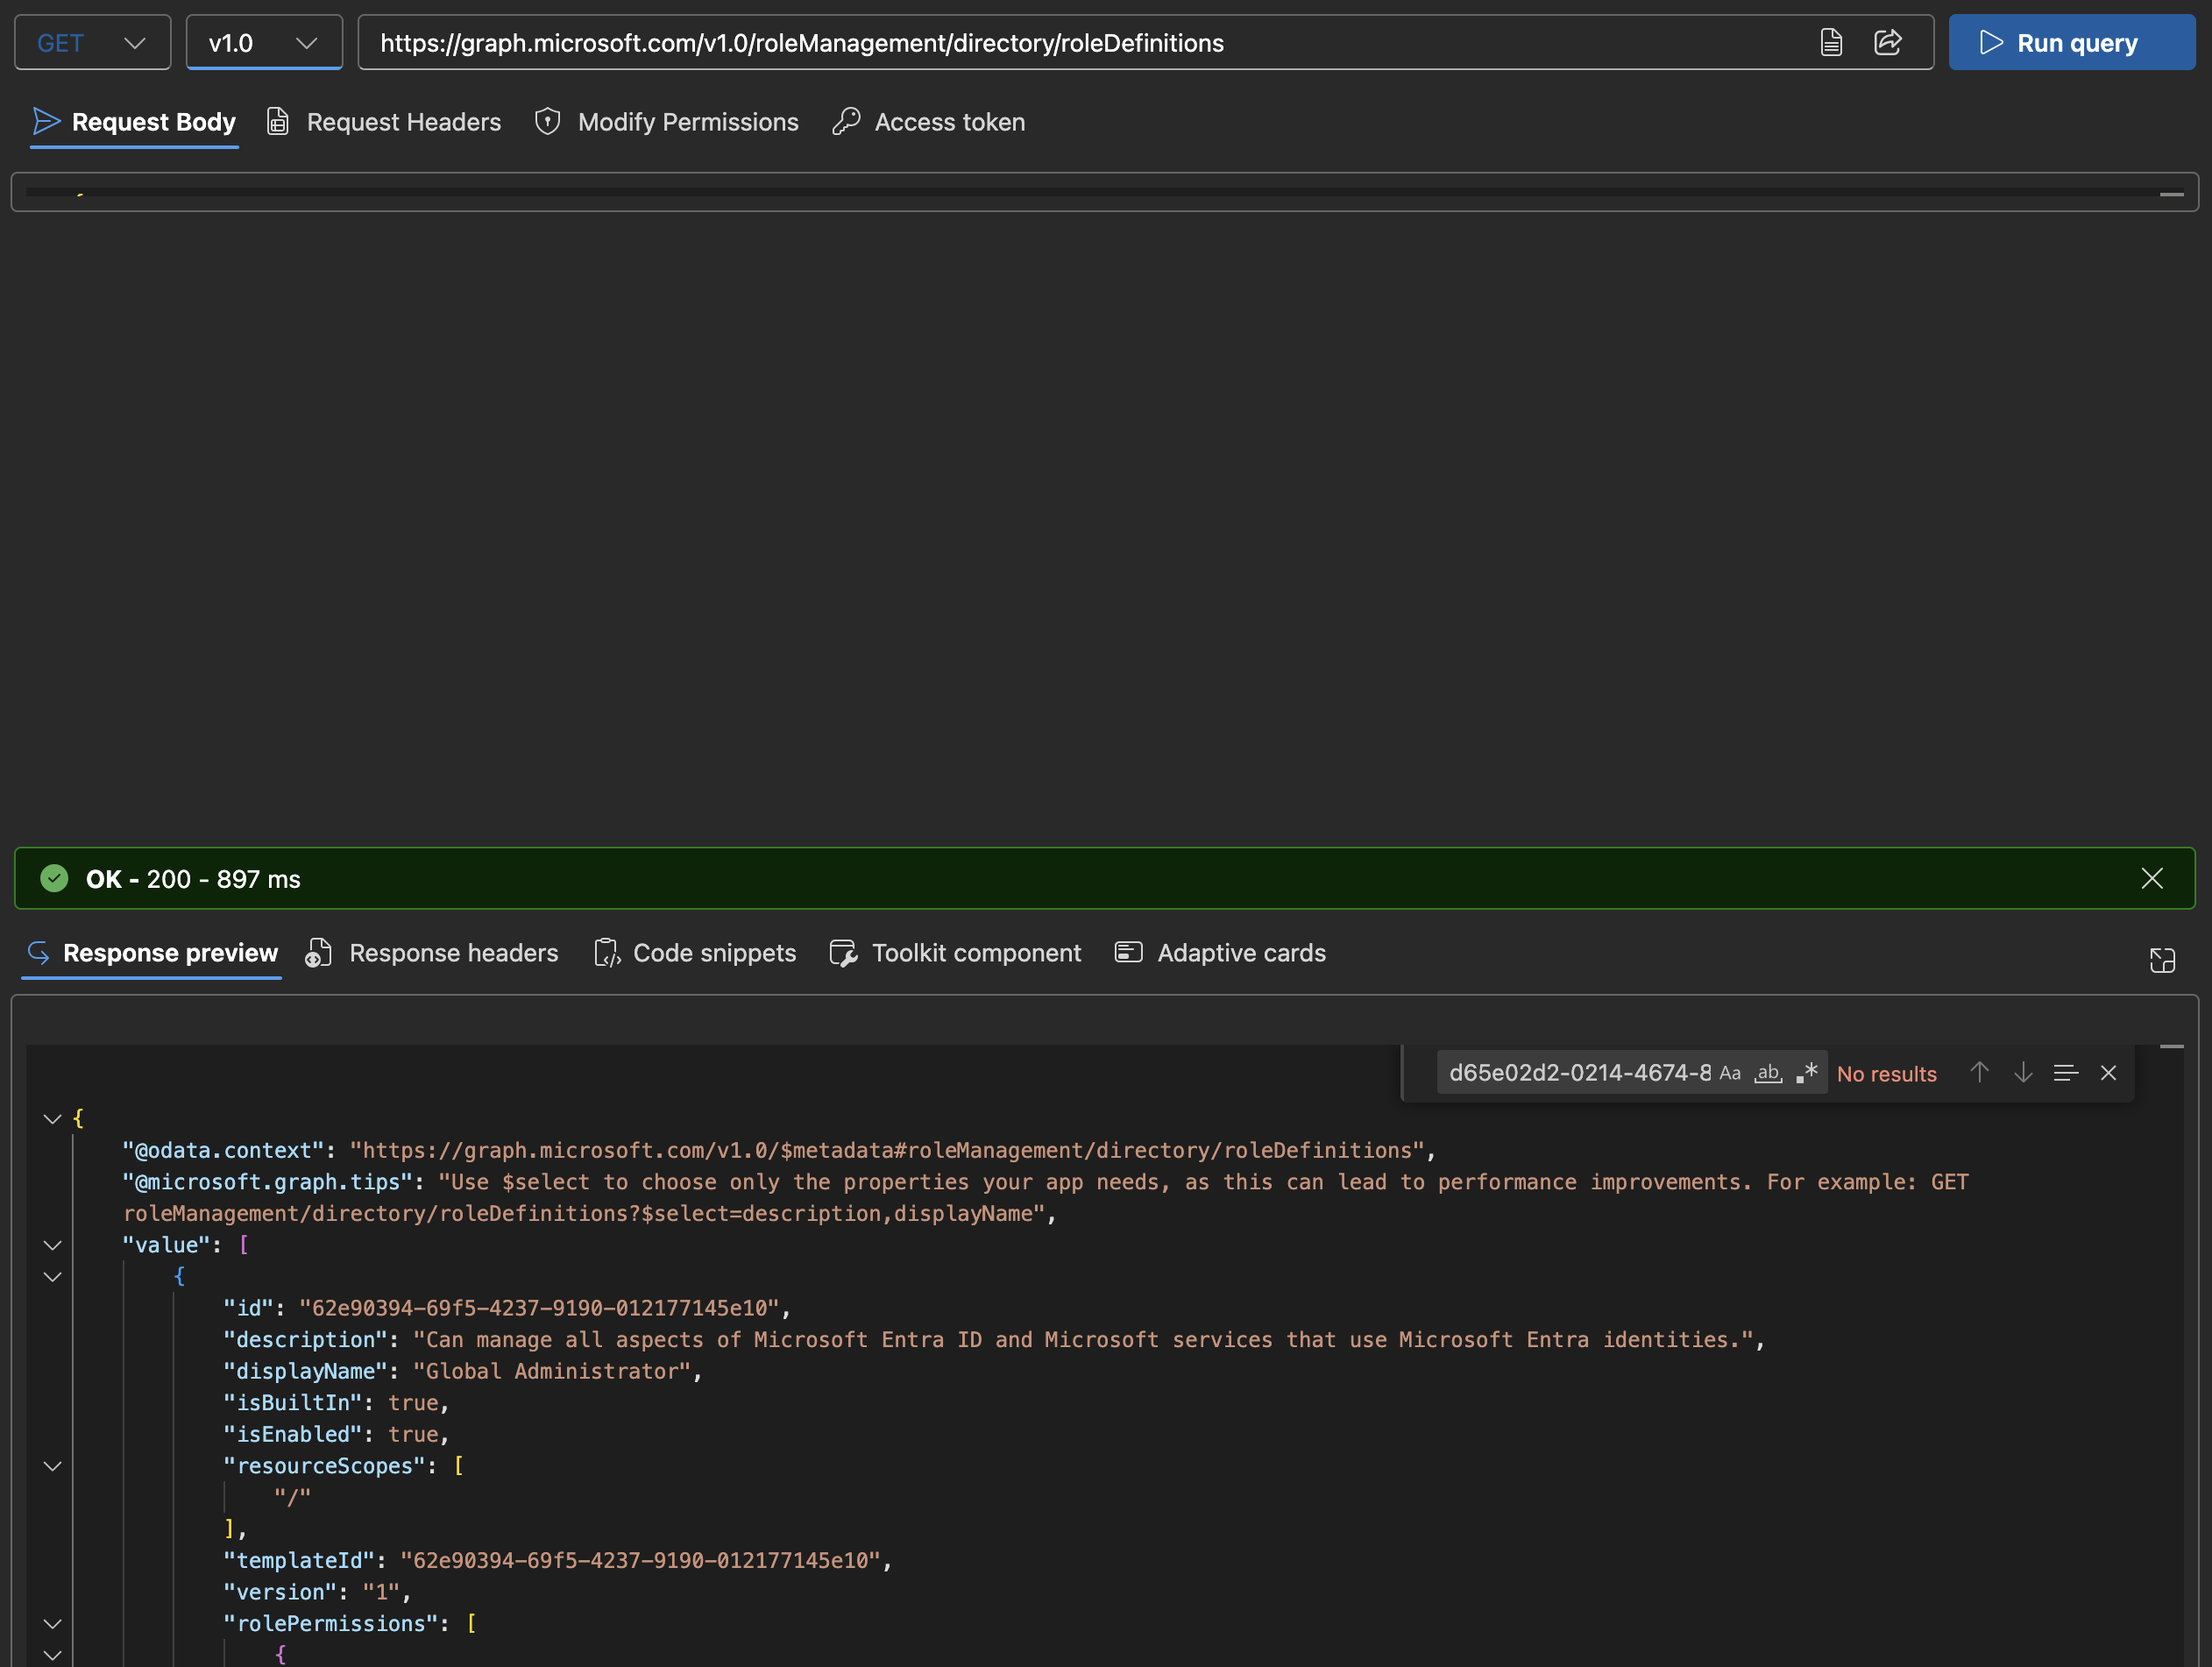Open the Code snippets tab
The width and height of the screenshot is (2212, 1667).
(695, 953)
